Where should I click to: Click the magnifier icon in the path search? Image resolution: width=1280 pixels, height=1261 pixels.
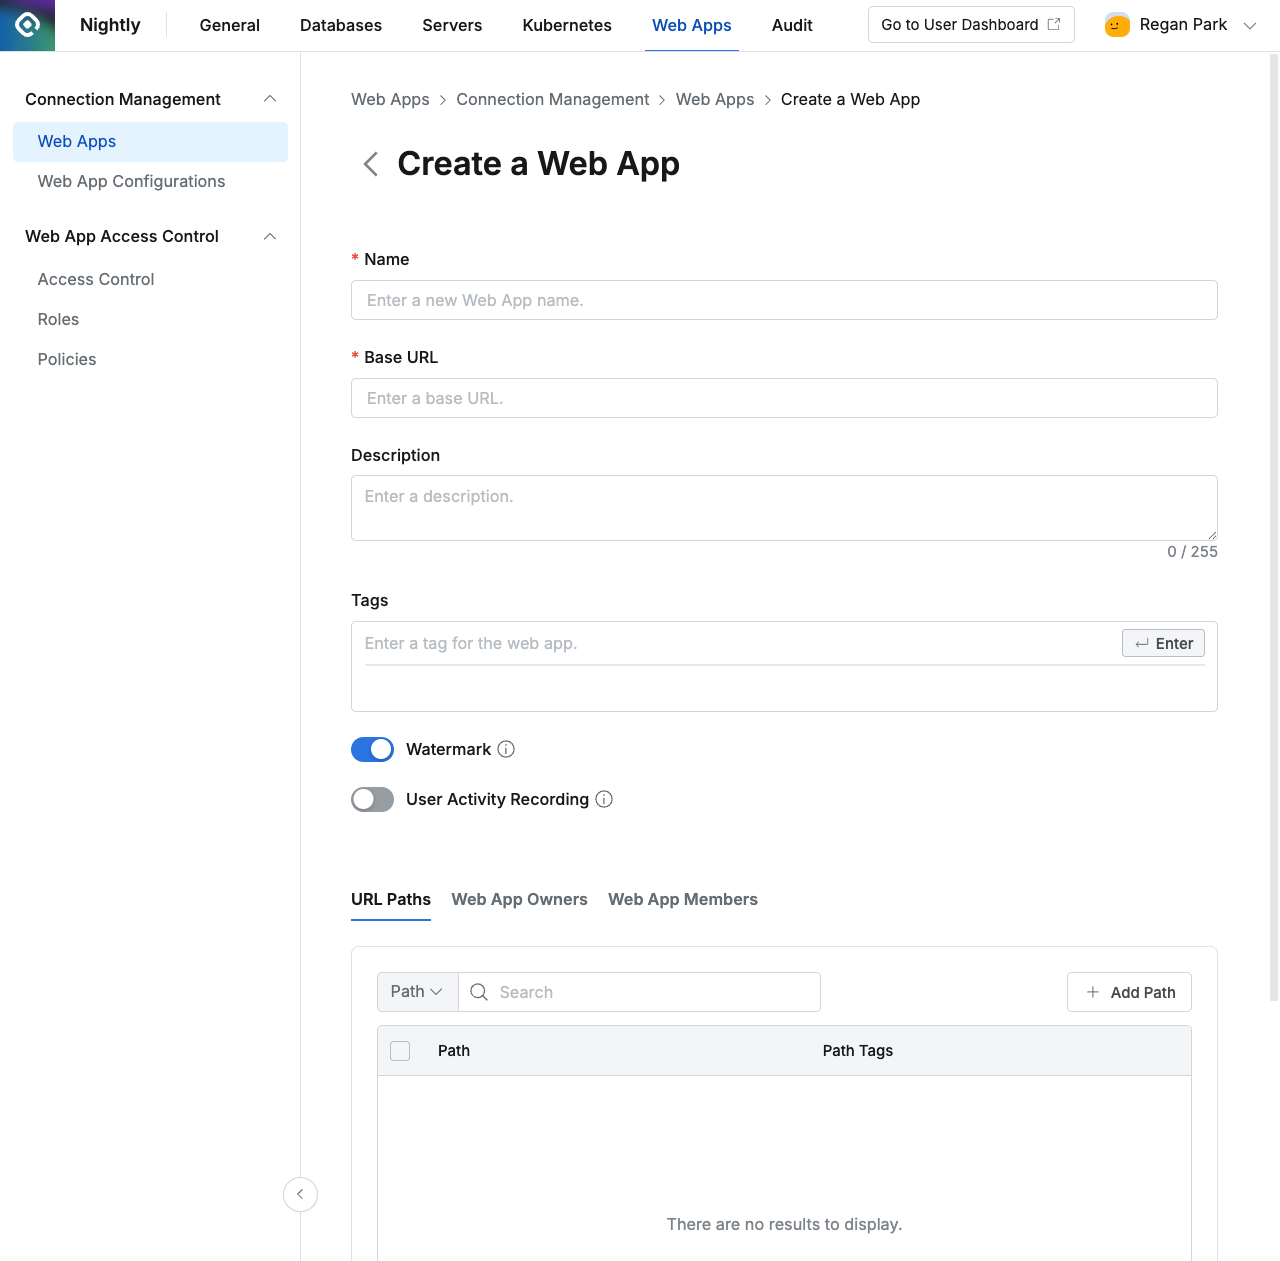pos(479,992)
